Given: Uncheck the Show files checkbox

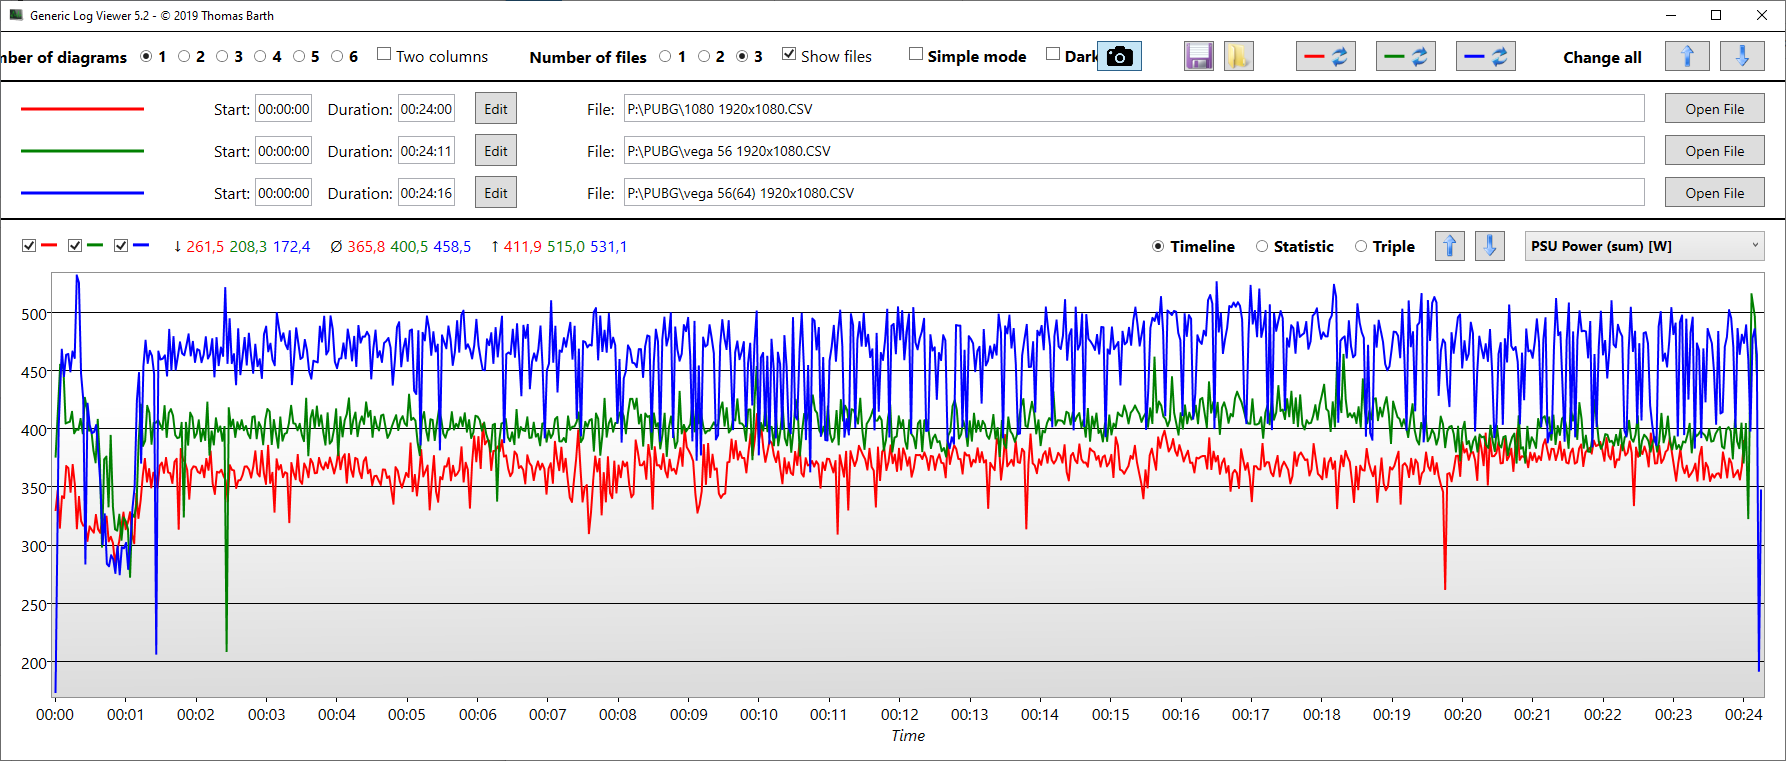Looking at the screenshot, I should pos(789,54).
